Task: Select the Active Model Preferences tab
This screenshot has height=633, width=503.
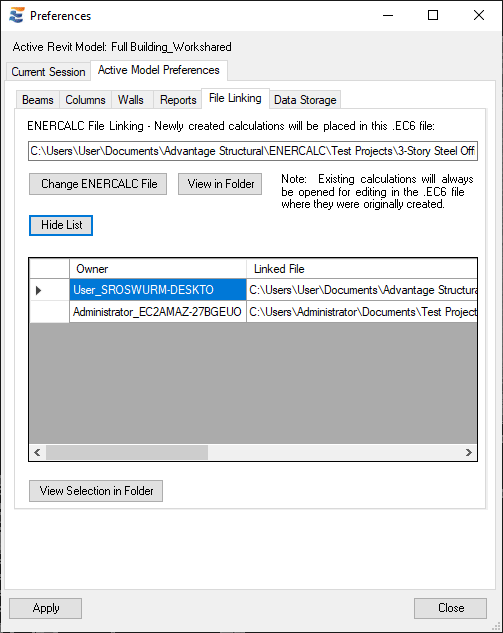Action: (x=159, y=70)
